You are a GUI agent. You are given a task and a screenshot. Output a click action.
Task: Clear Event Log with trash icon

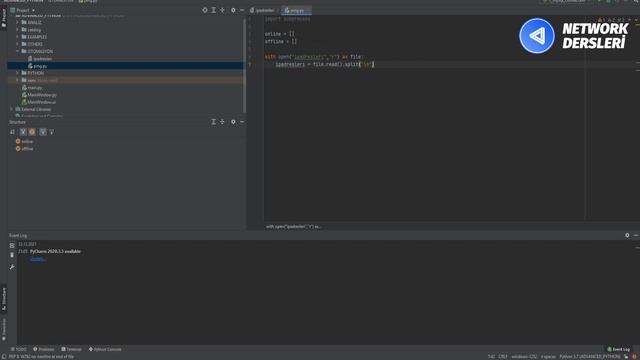(x=12, y=255)
